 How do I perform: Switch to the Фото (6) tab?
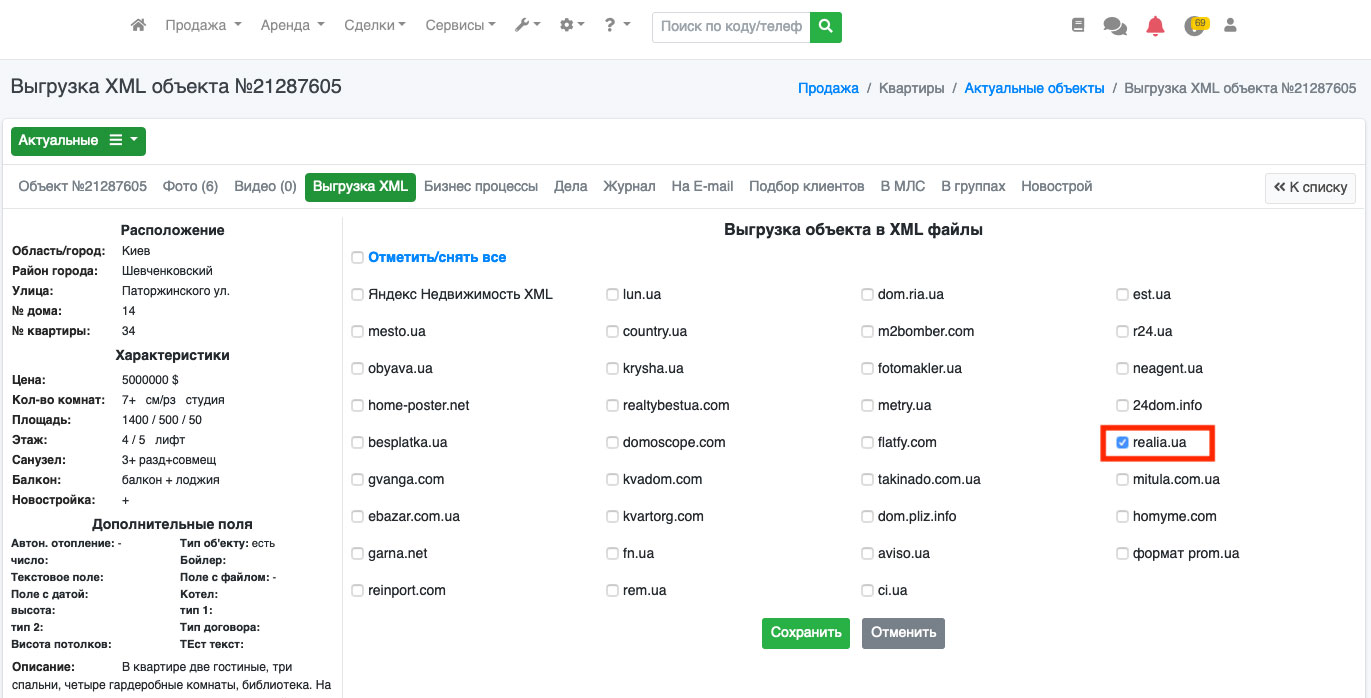(190, 187)
